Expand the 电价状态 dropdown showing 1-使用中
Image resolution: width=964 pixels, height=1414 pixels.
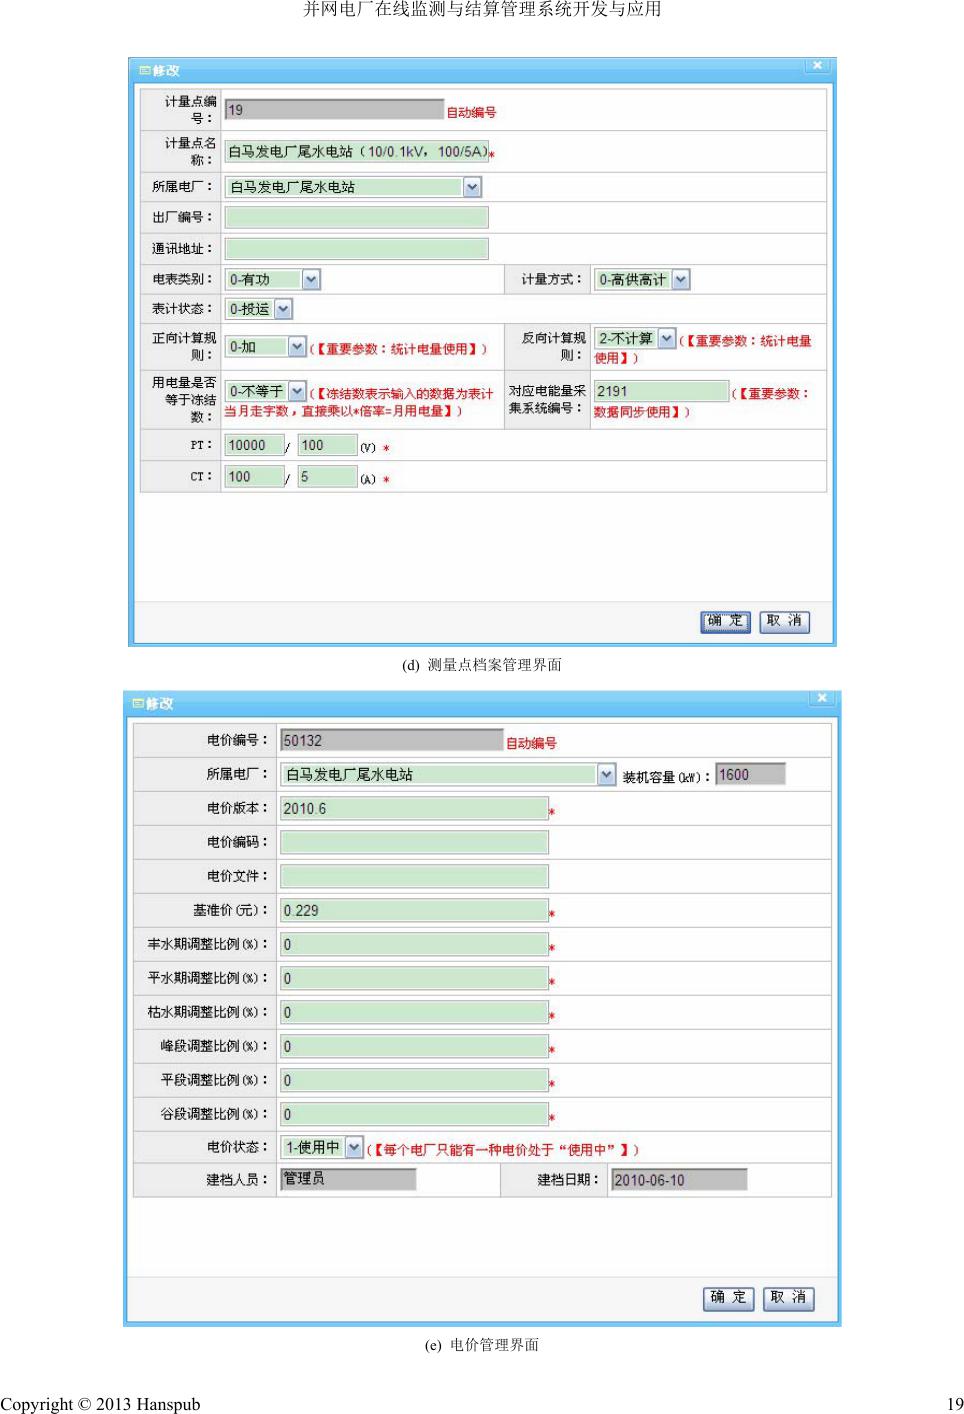click(x=354, y=1148)
